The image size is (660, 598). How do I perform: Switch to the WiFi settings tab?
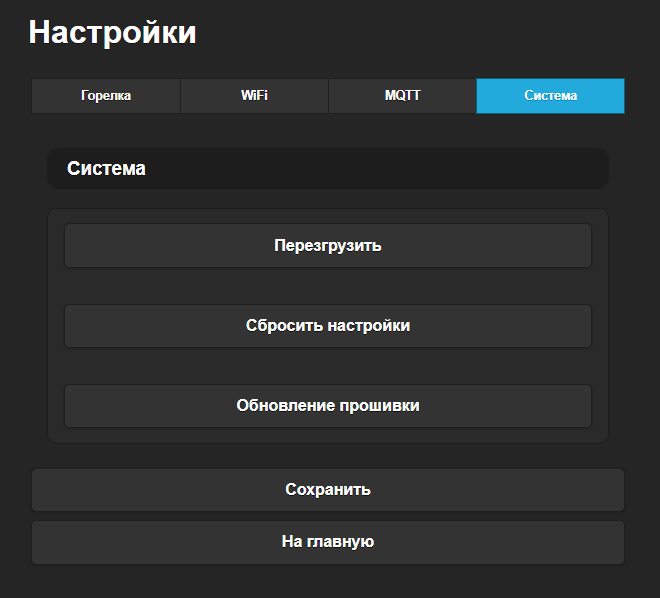tap(254, 96)
